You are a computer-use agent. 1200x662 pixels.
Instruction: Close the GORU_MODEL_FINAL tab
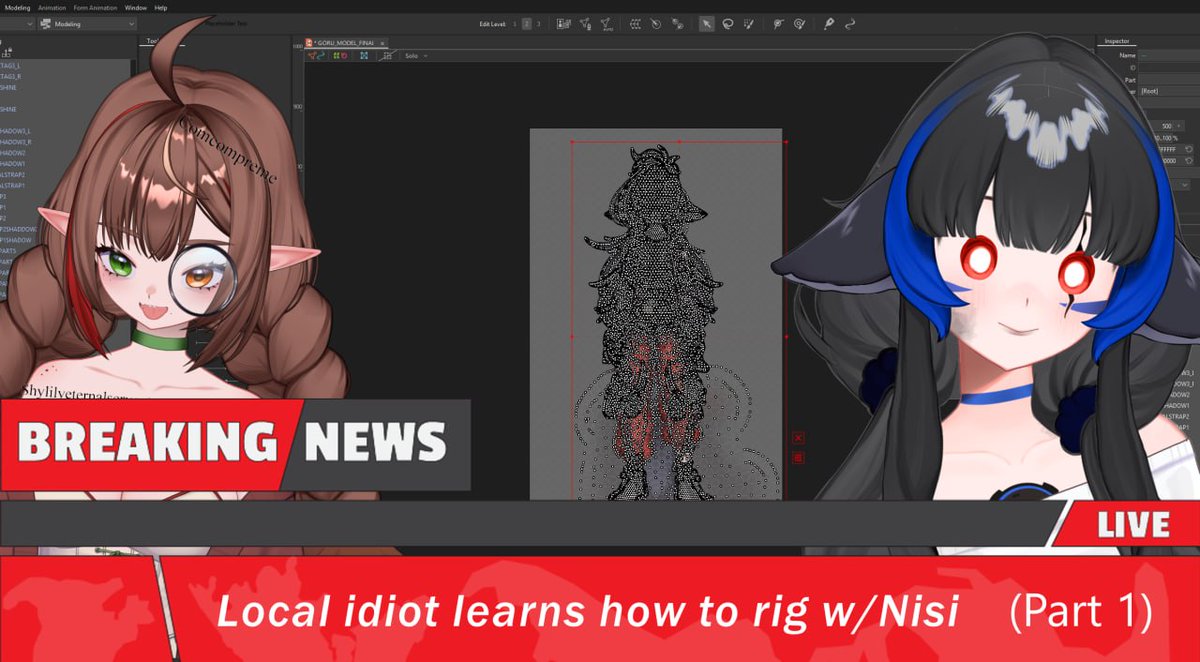(x=382, y=43)
